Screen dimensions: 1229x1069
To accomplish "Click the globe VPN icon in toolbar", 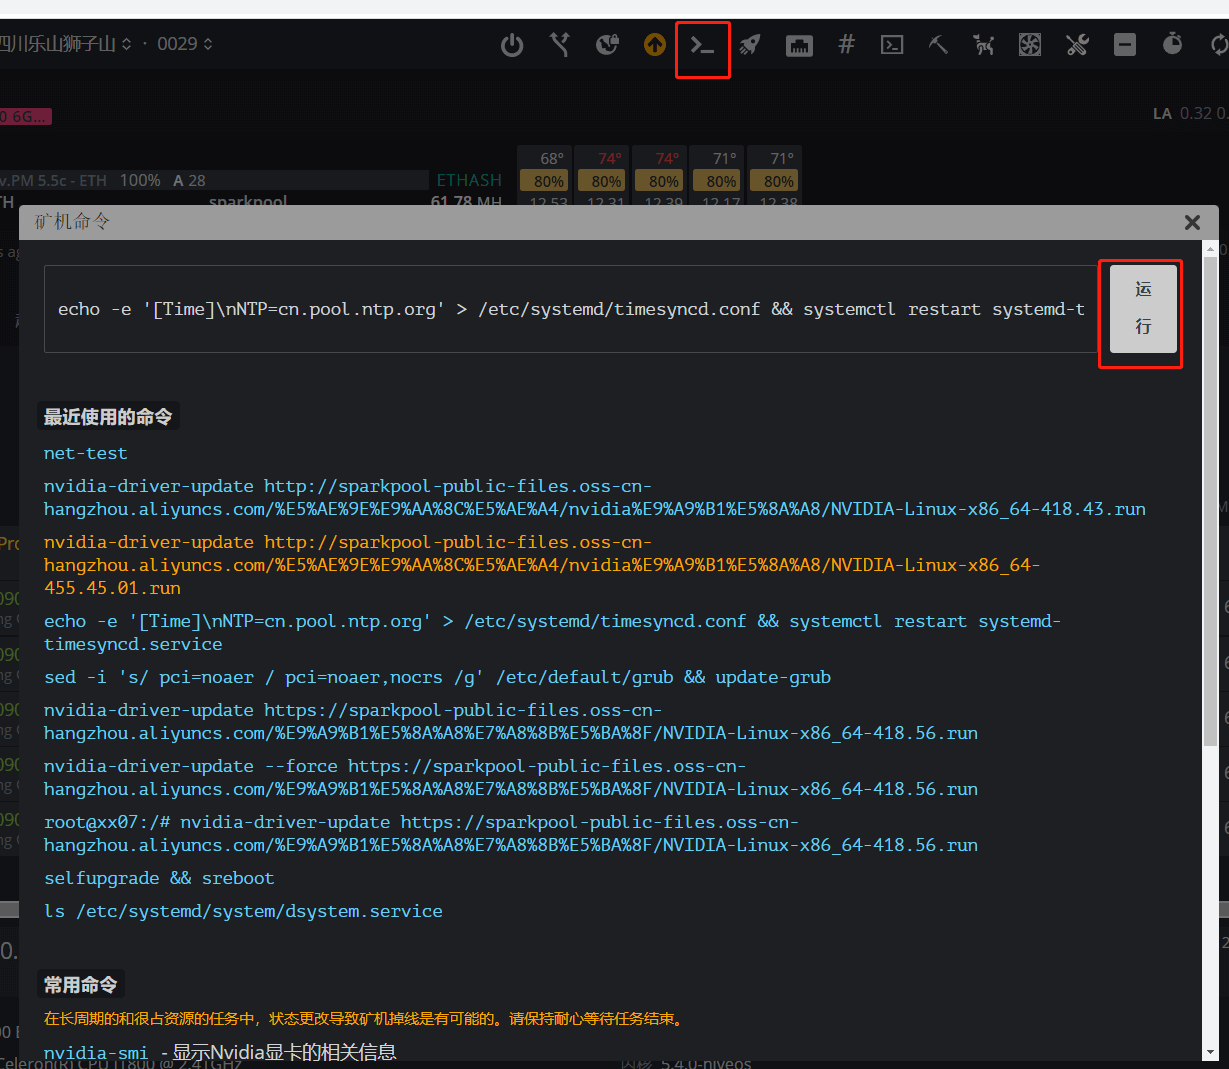I will pos(607,44).
